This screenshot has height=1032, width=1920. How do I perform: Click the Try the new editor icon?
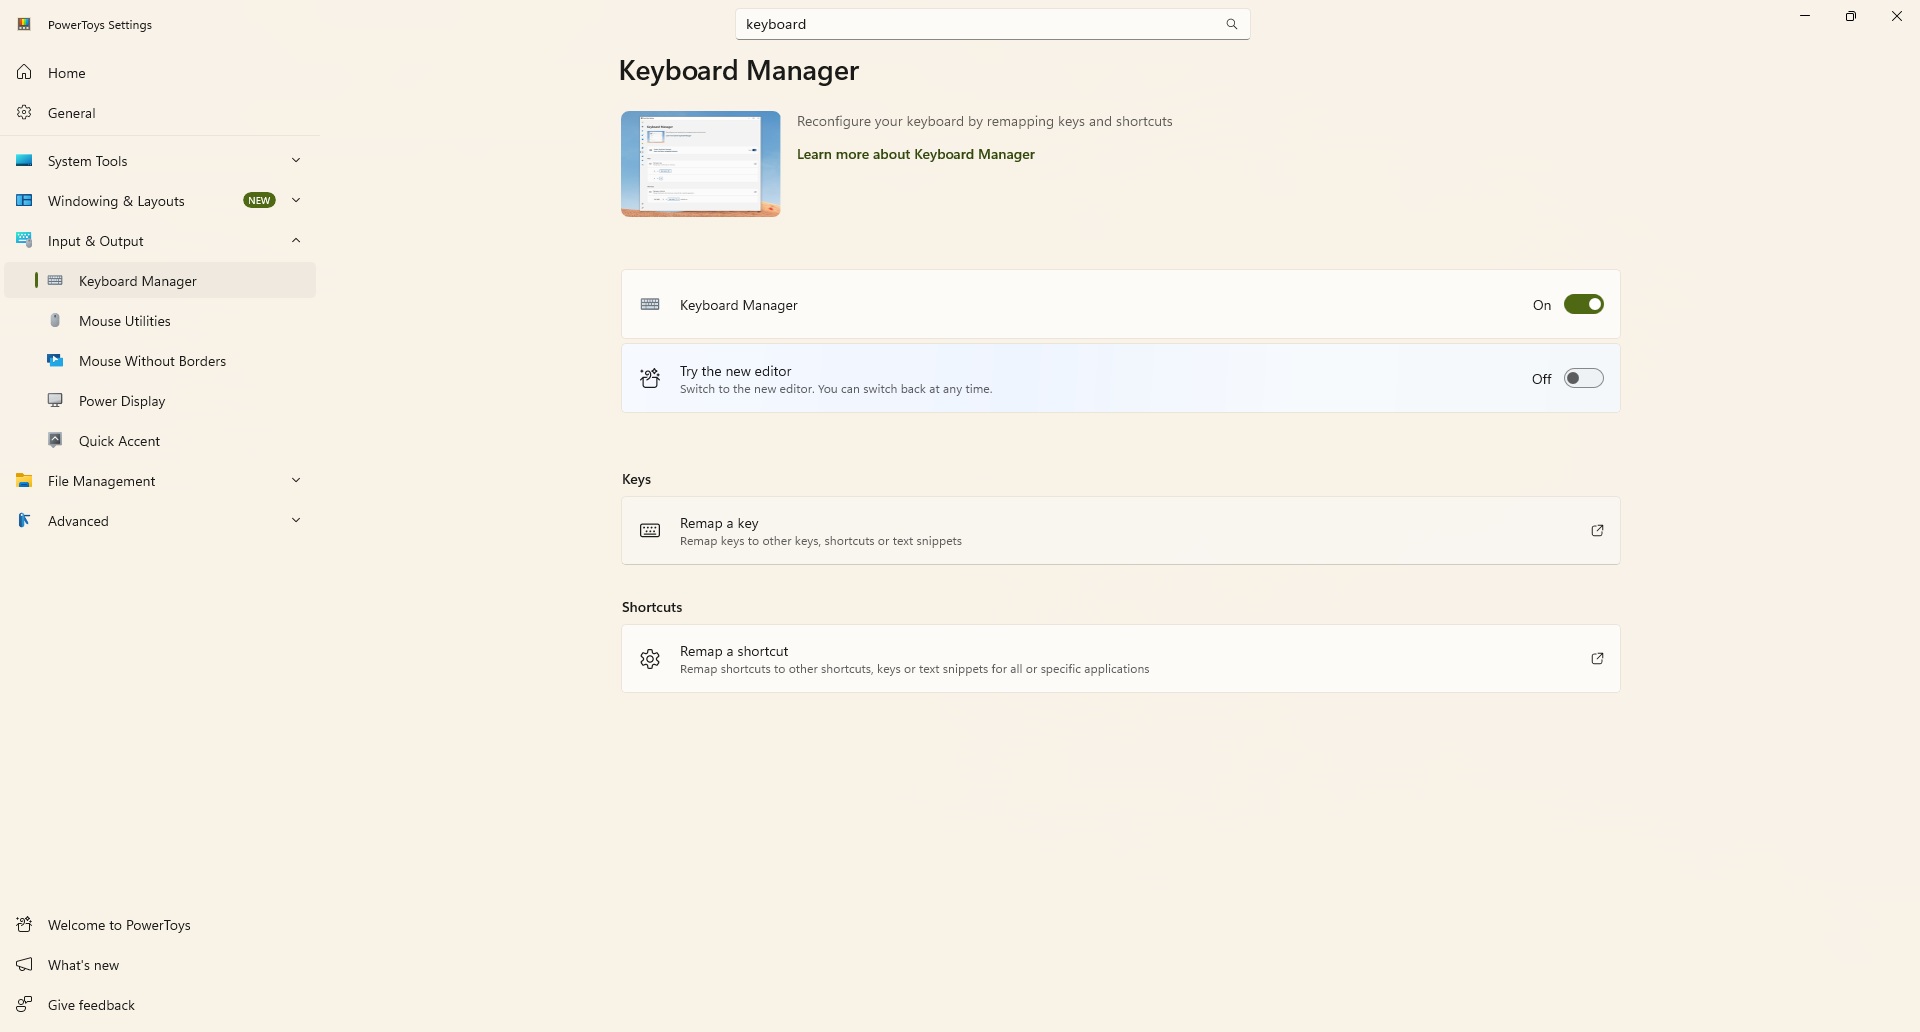pyautogui.click(x=650, y=378)
